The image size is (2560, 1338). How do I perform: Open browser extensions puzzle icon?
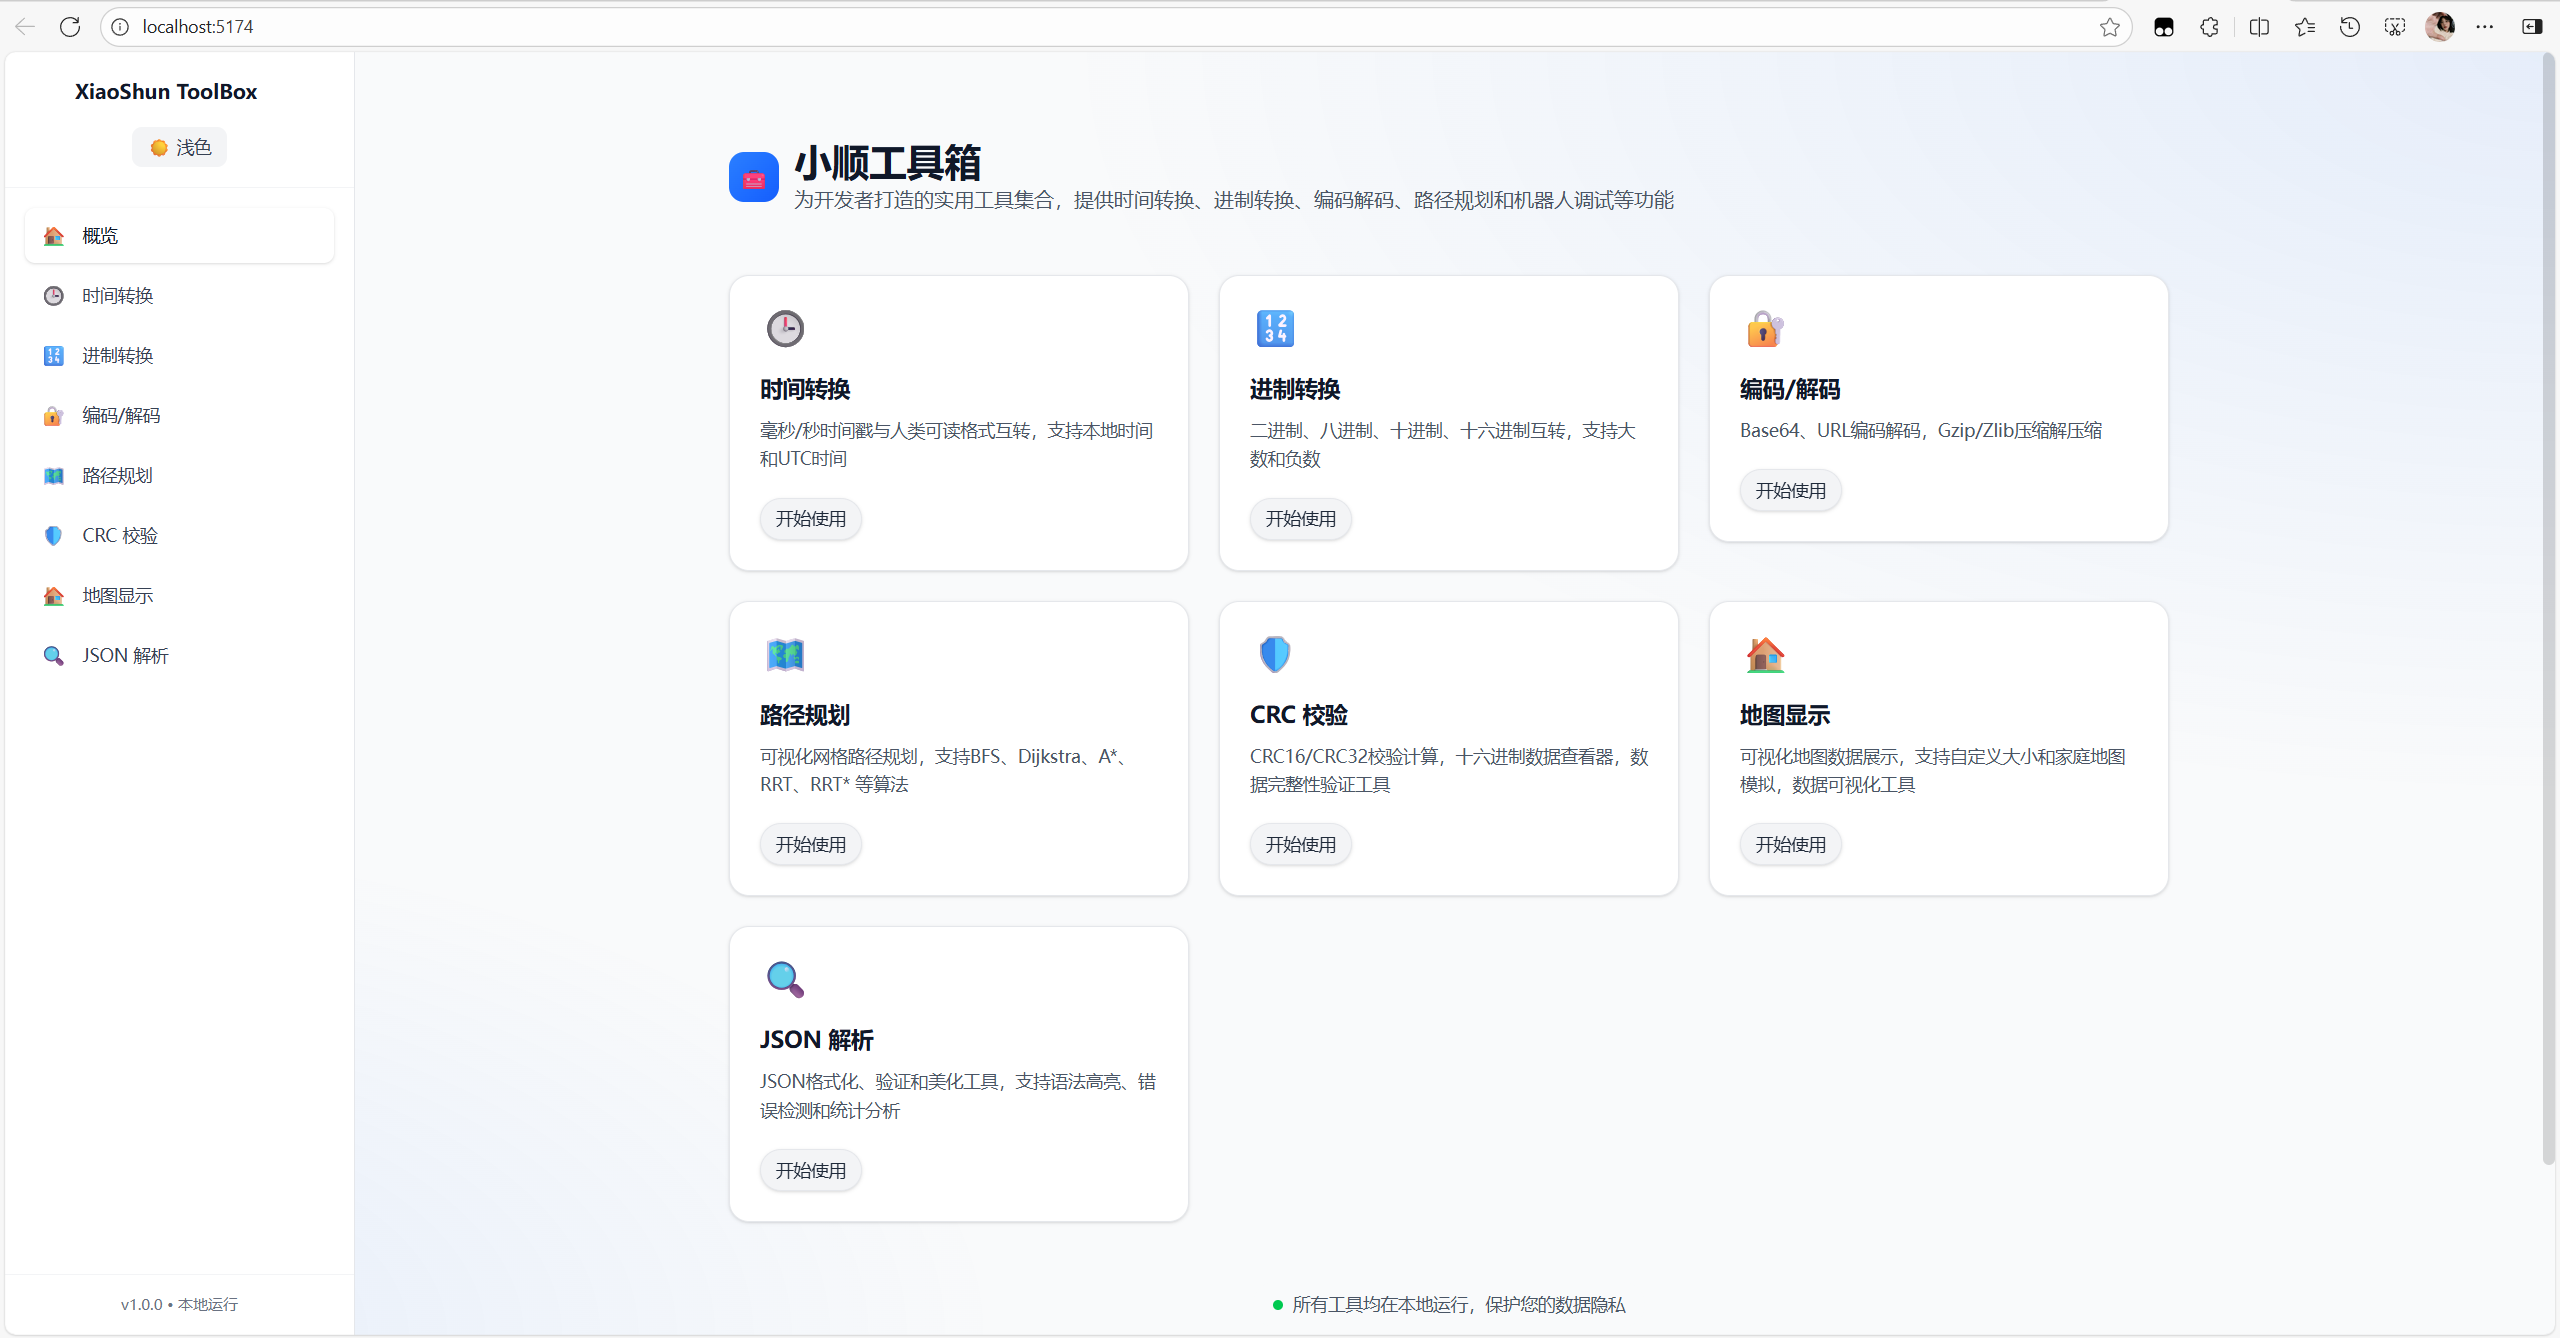(2210, 27)
